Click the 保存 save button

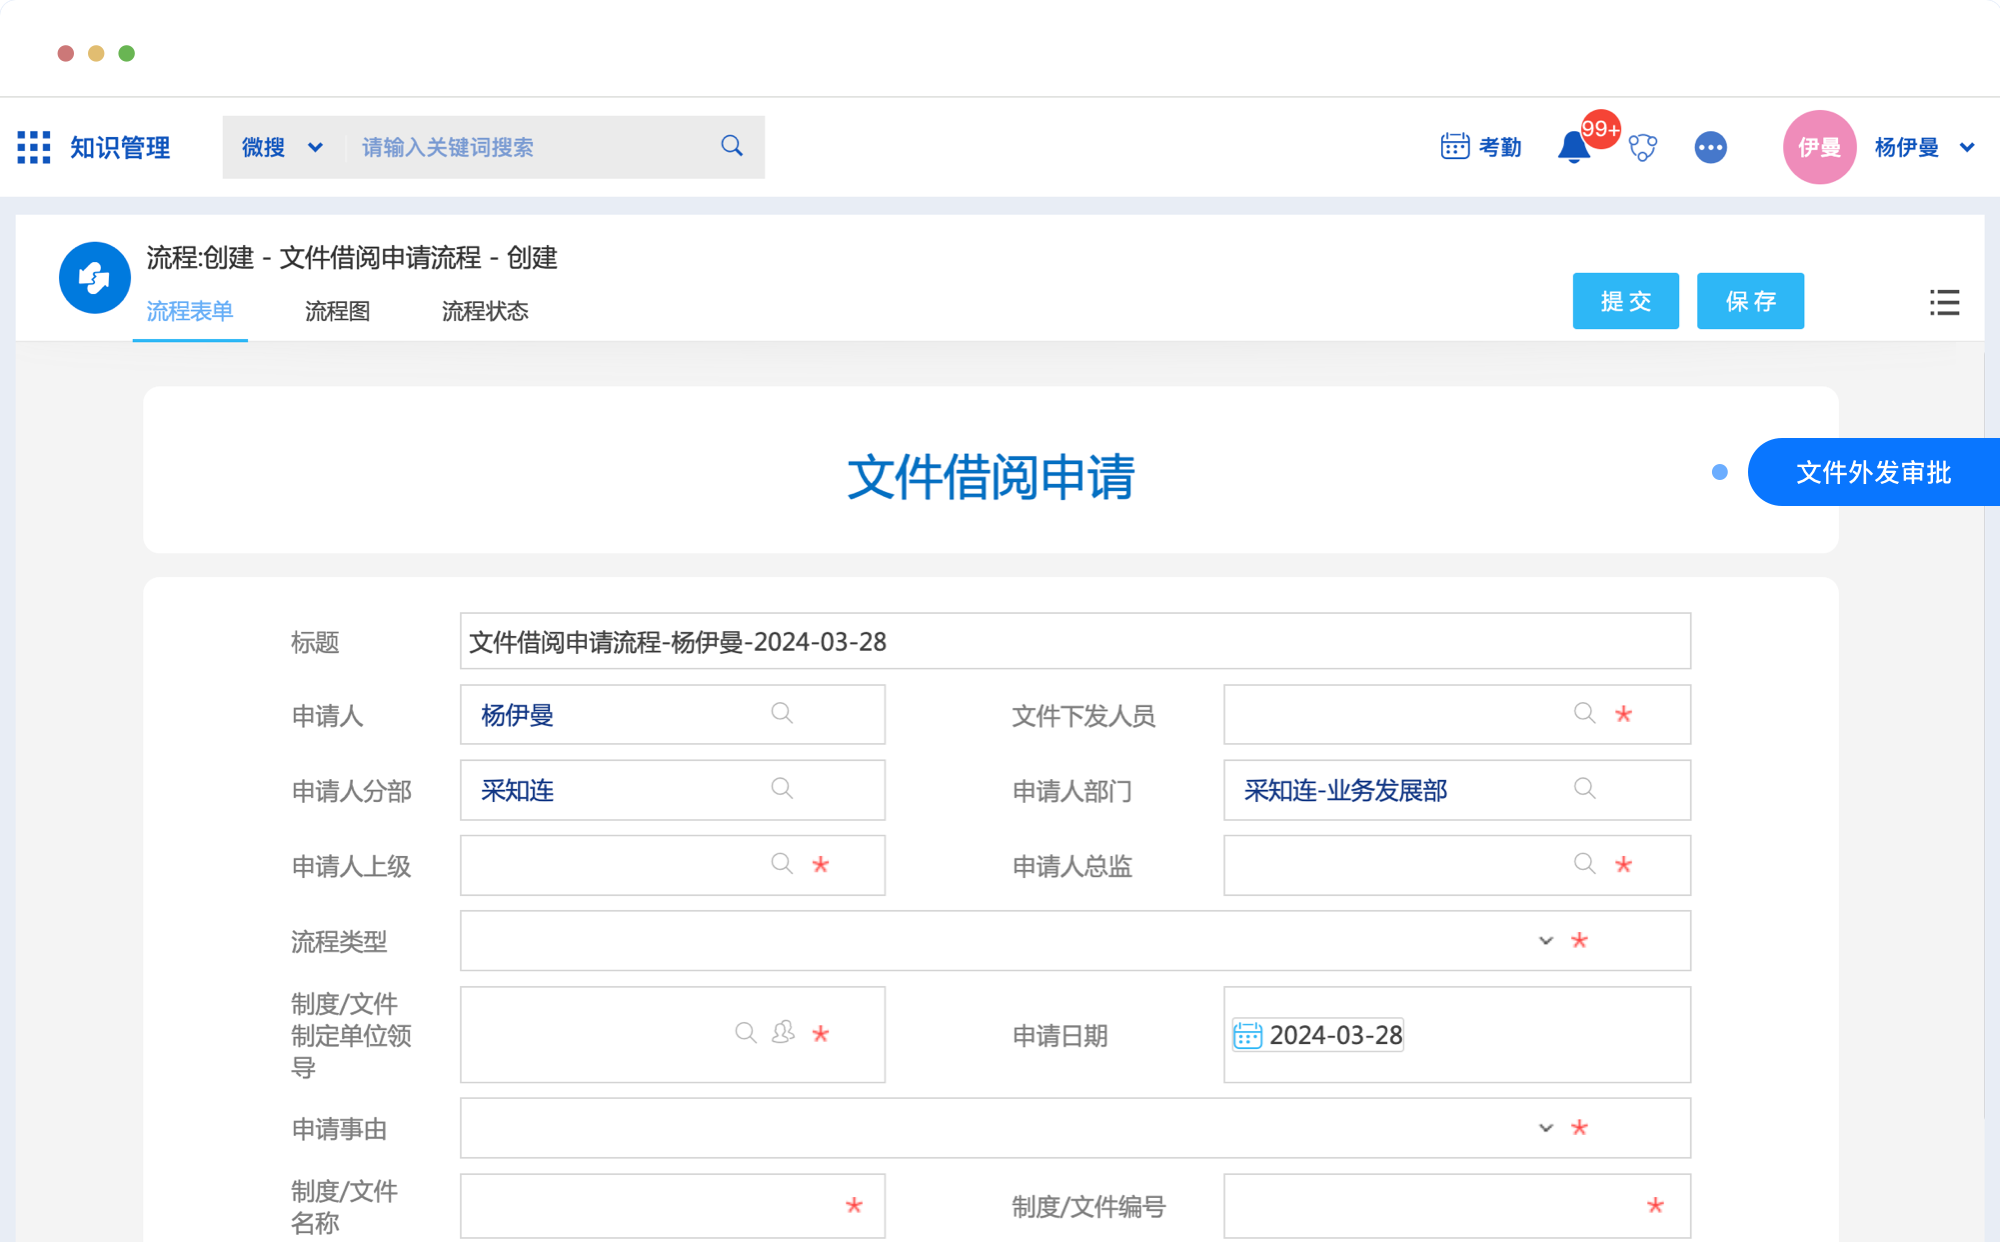pos(1750,301)
